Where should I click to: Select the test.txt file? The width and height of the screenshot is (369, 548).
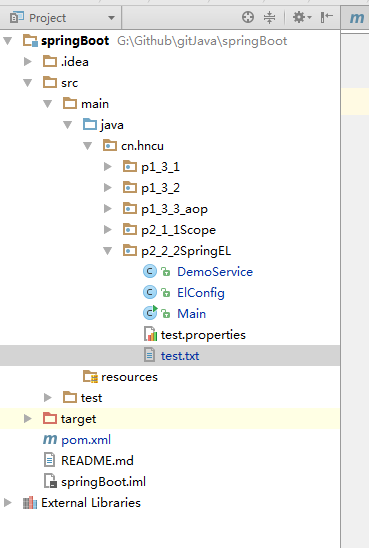tap(180, 356)
